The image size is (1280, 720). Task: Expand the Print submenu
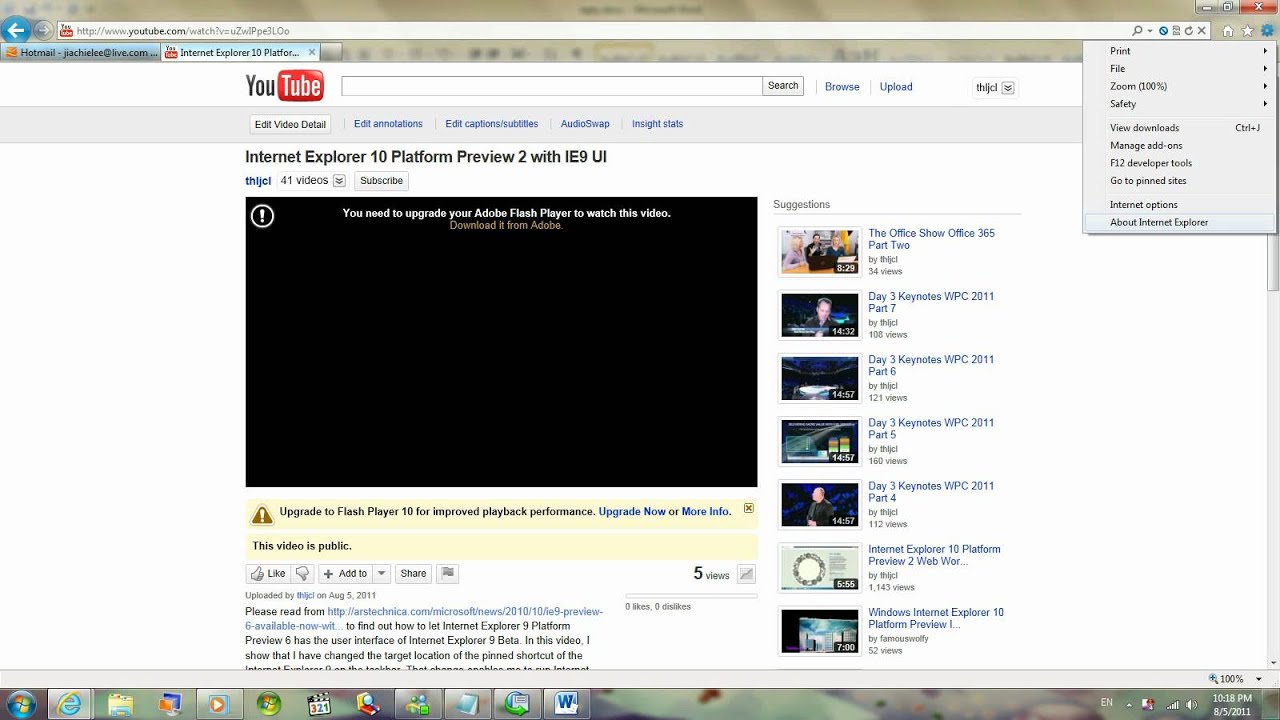click(1179, 51)
